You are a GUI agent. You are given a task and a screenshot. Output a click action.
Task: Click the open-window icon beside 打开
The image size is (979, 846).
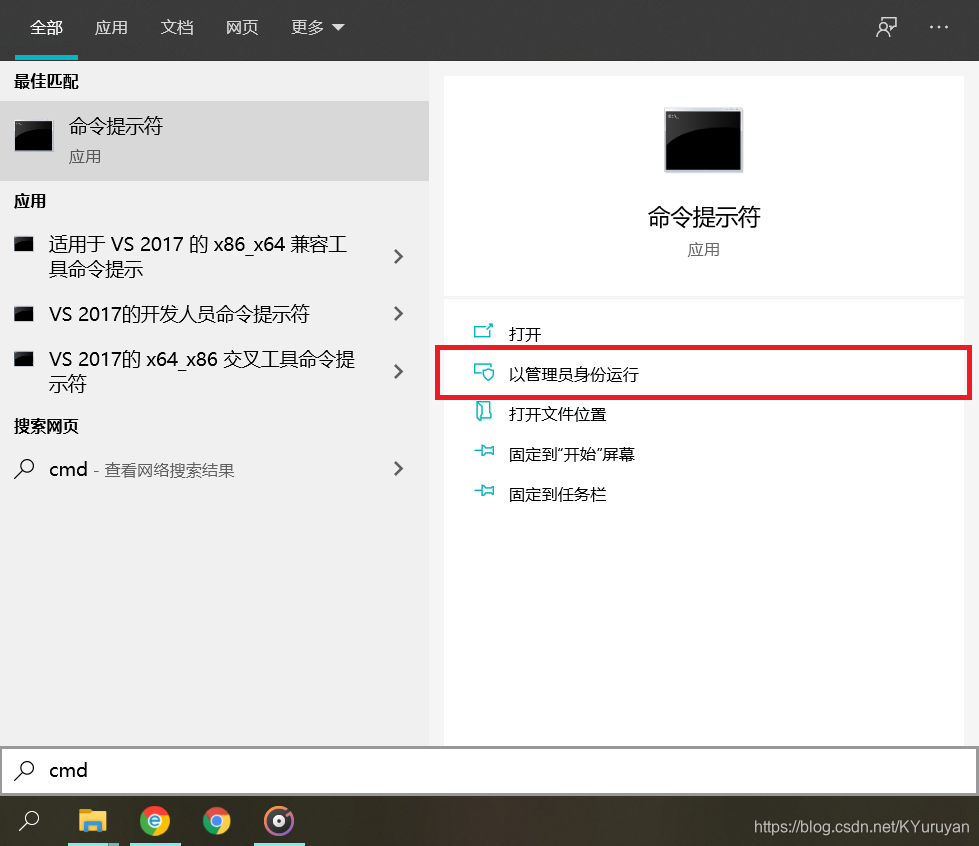point(483,331)
